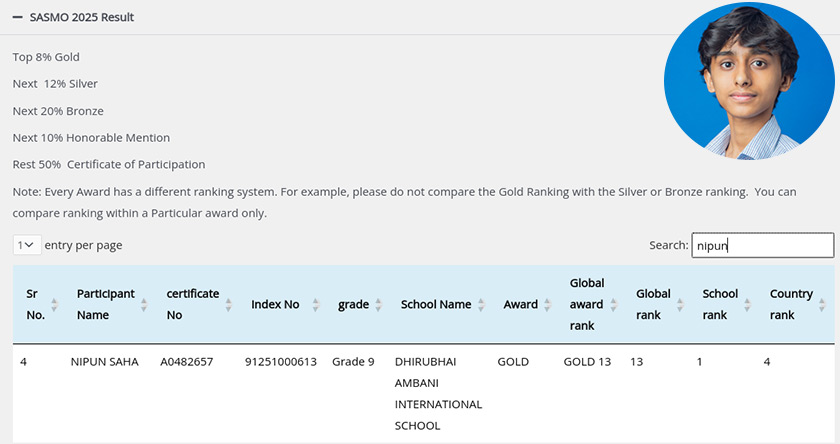
Task: Sort by Global rank column arrows
Action: coord(682,304)
